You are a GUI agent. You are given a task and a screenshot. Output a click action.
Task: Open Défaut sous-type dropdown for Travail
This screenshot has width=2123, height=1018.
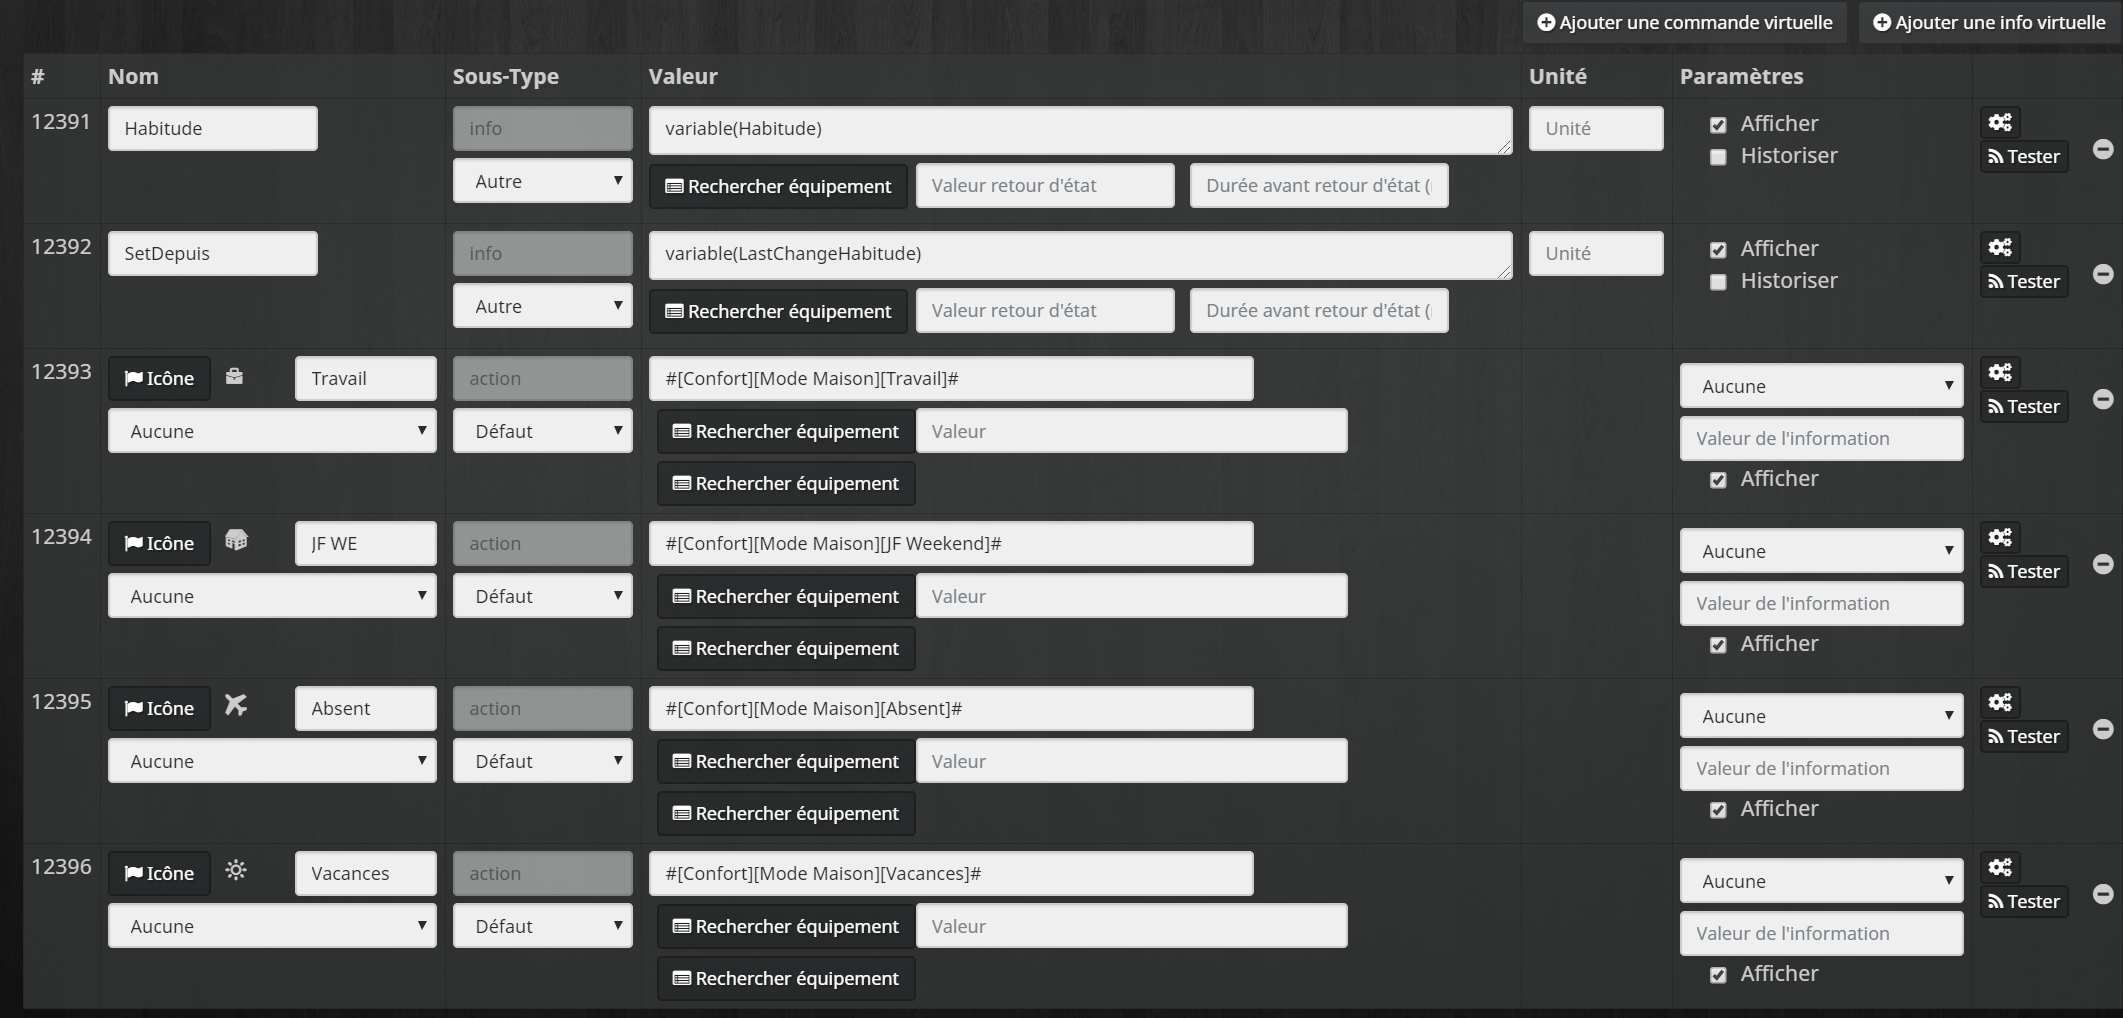[x=543, y=431]
